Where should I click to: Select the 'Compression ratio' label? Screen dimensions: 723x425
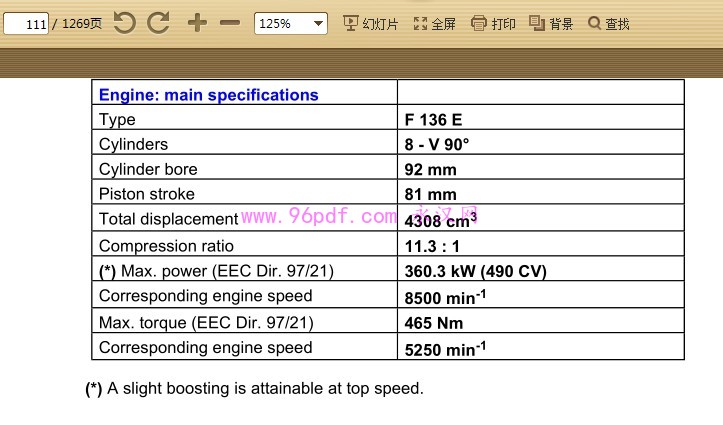point(166,246)
